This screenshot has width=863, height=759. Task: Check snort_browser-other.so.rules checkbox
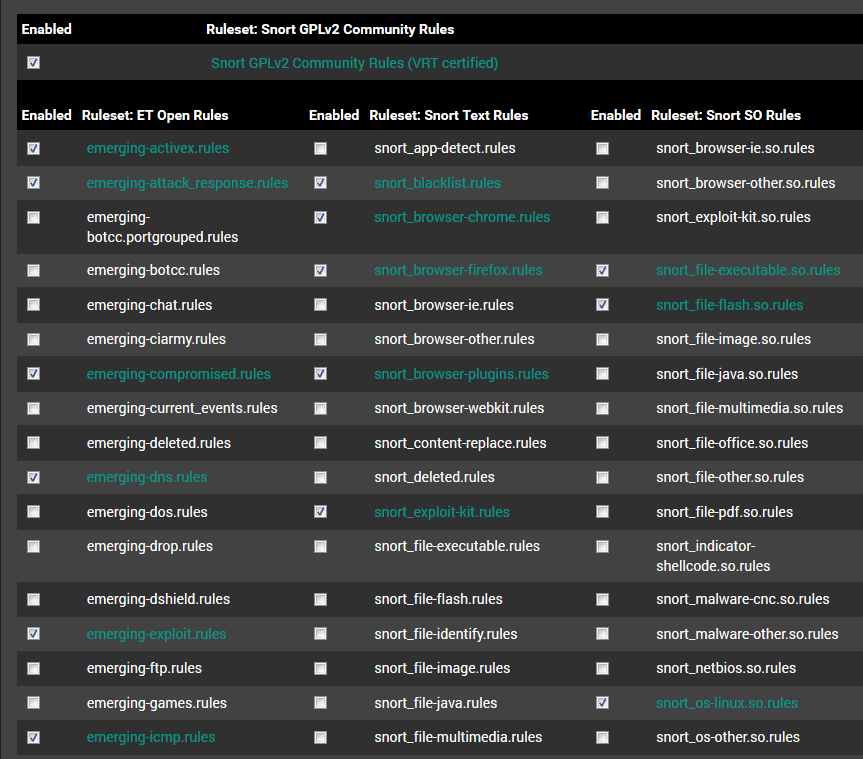603,183
